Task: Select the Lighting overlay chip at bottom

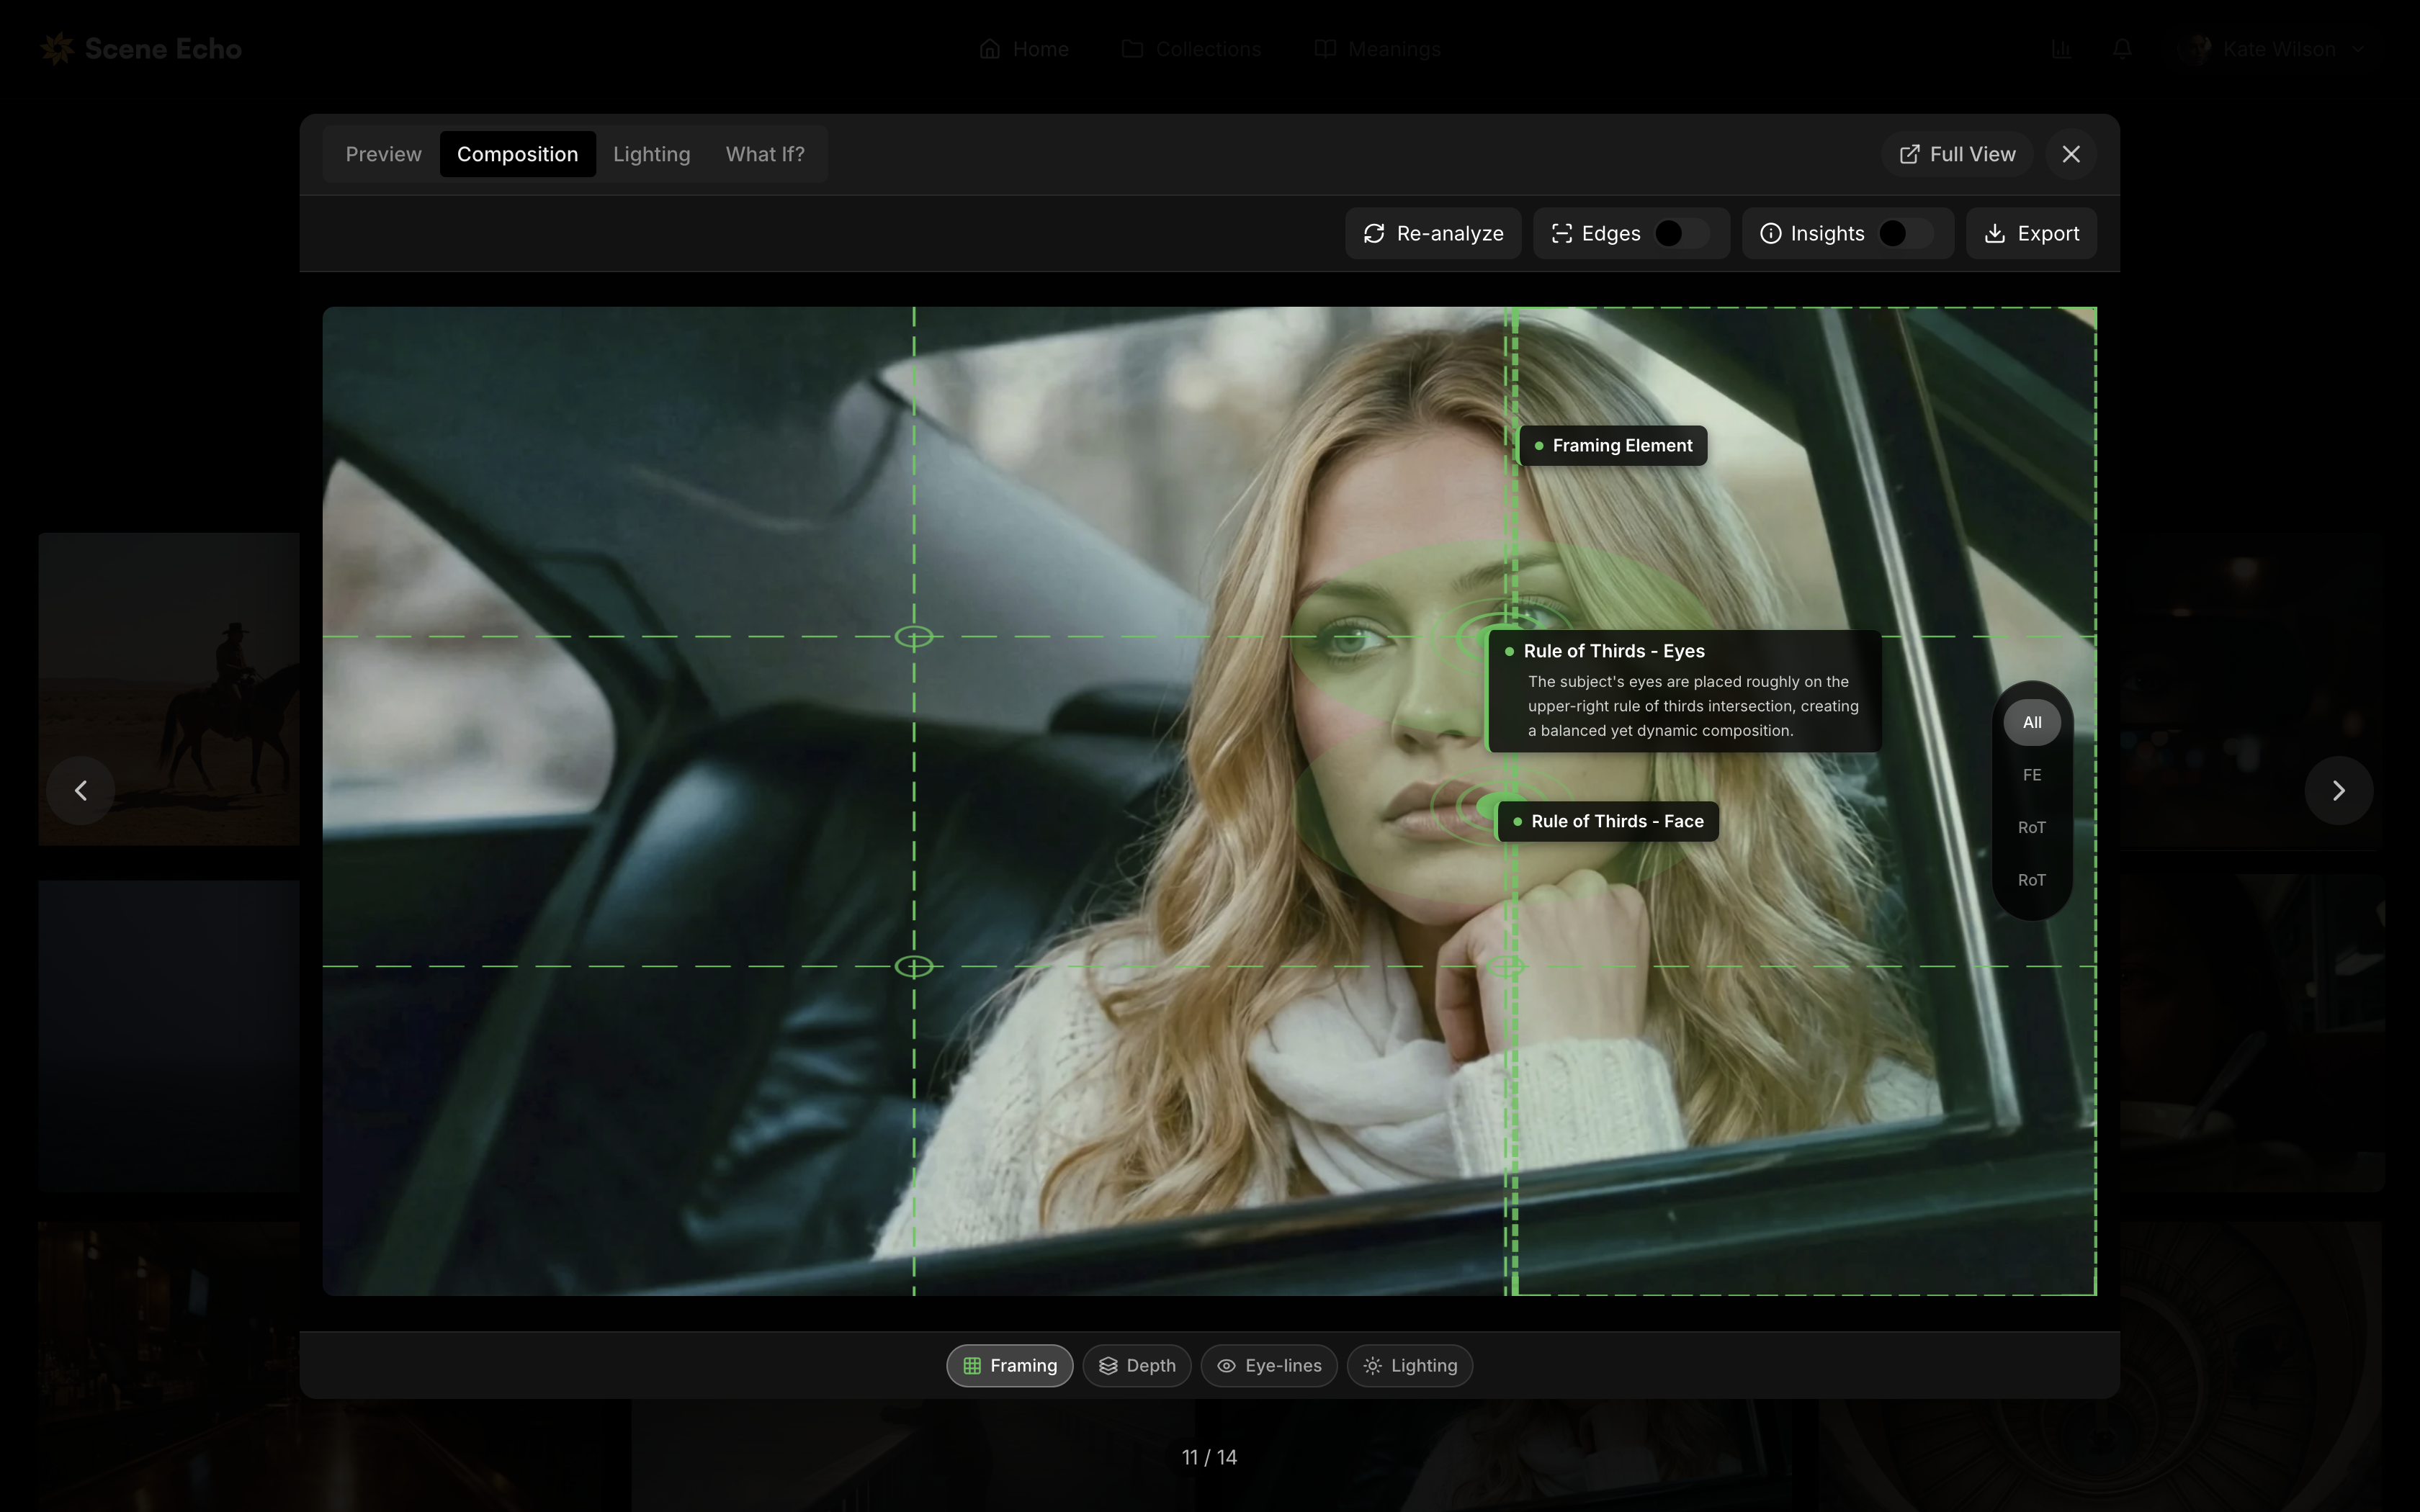Action: [1409, 1366]
